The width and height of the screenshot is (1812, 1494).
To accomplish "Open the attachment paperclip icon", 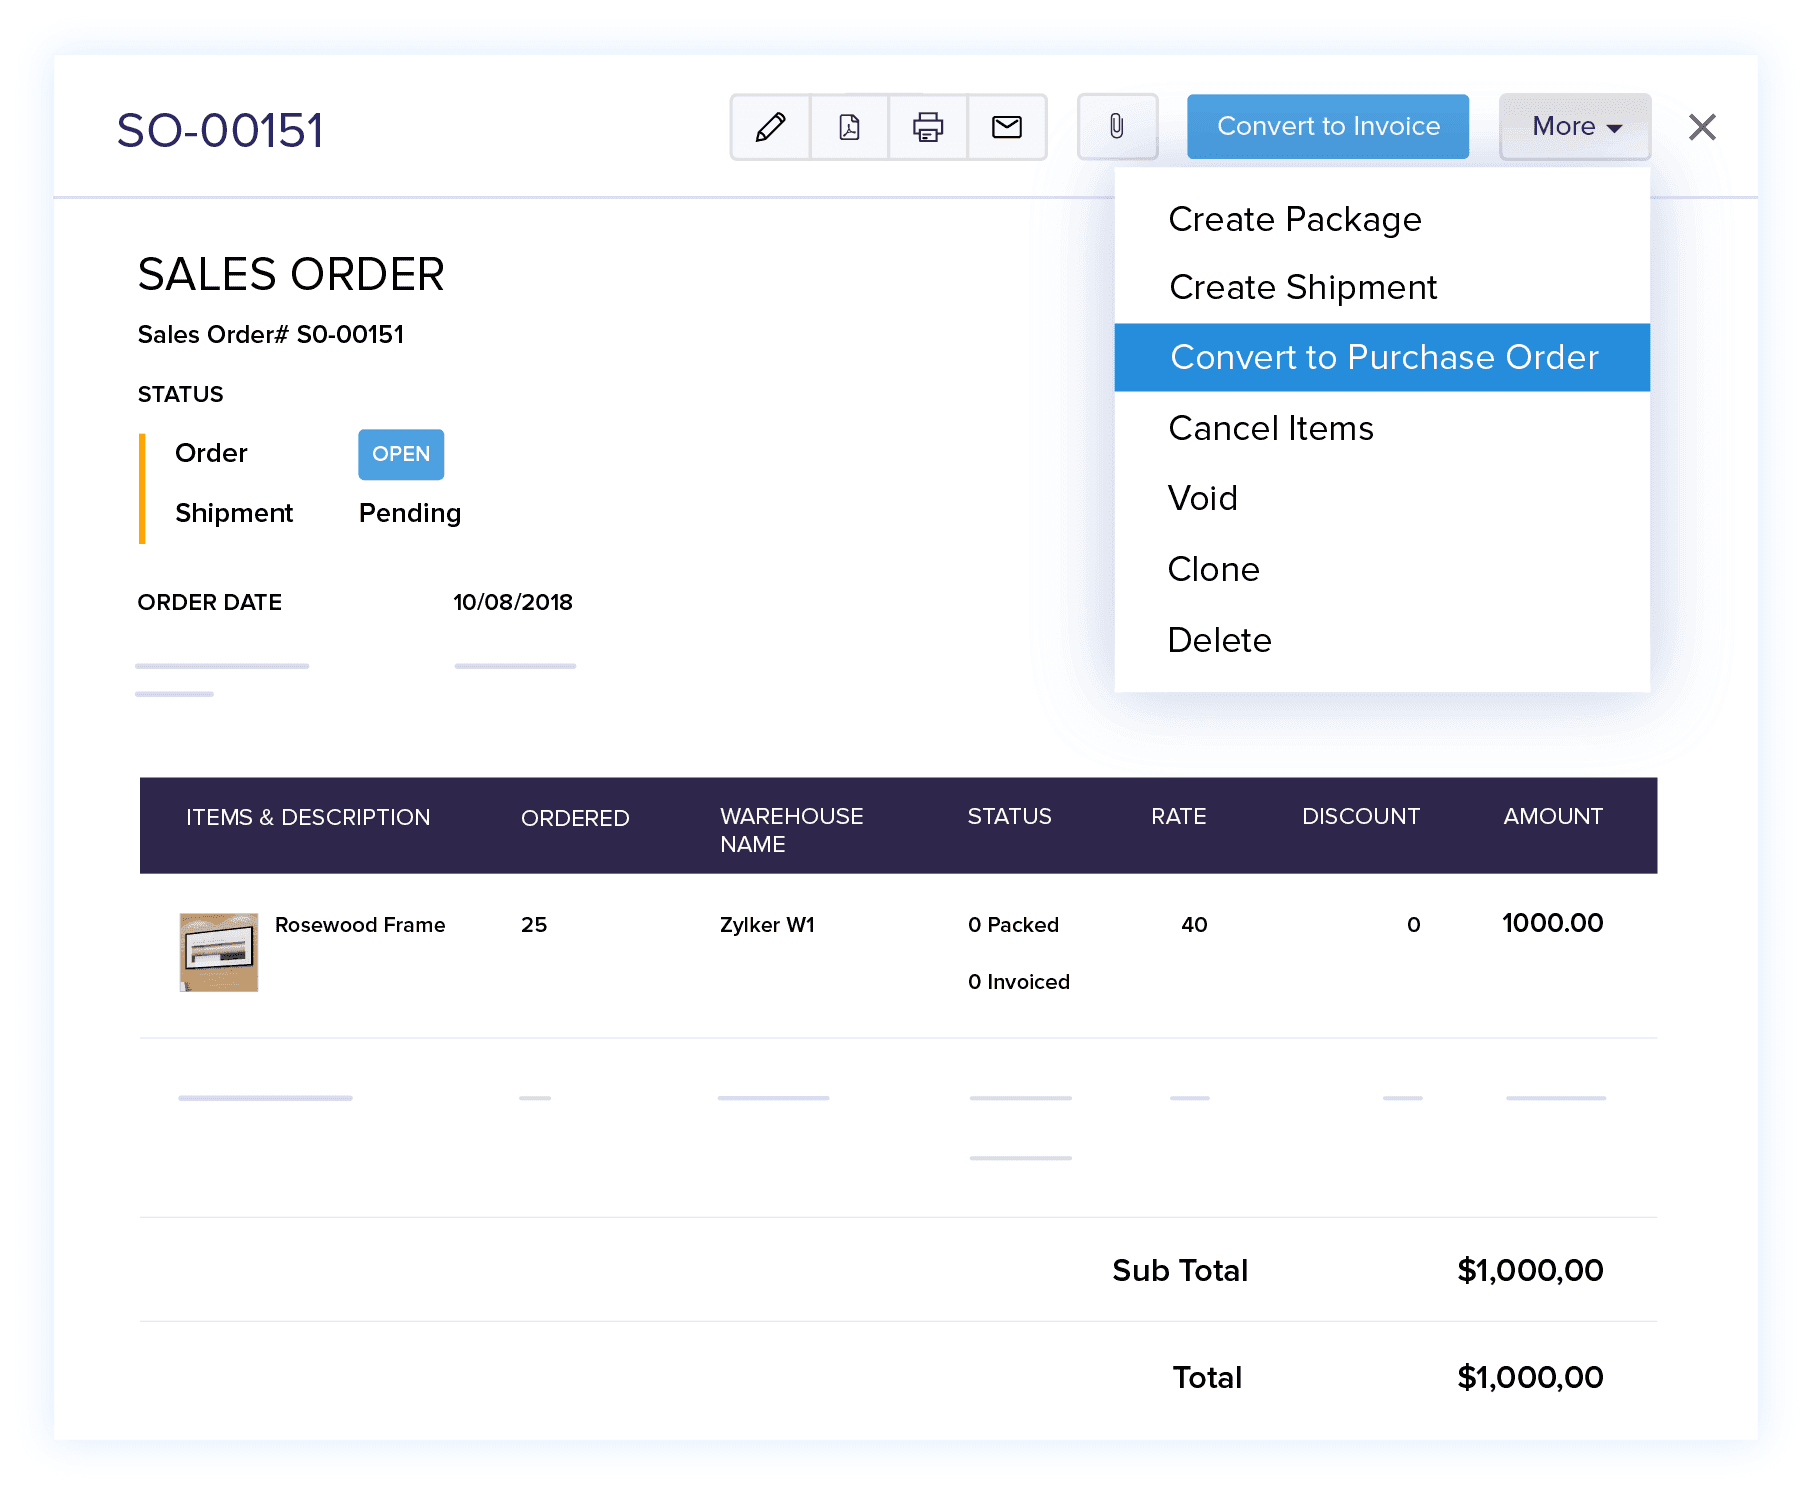I will (1117, 127).
